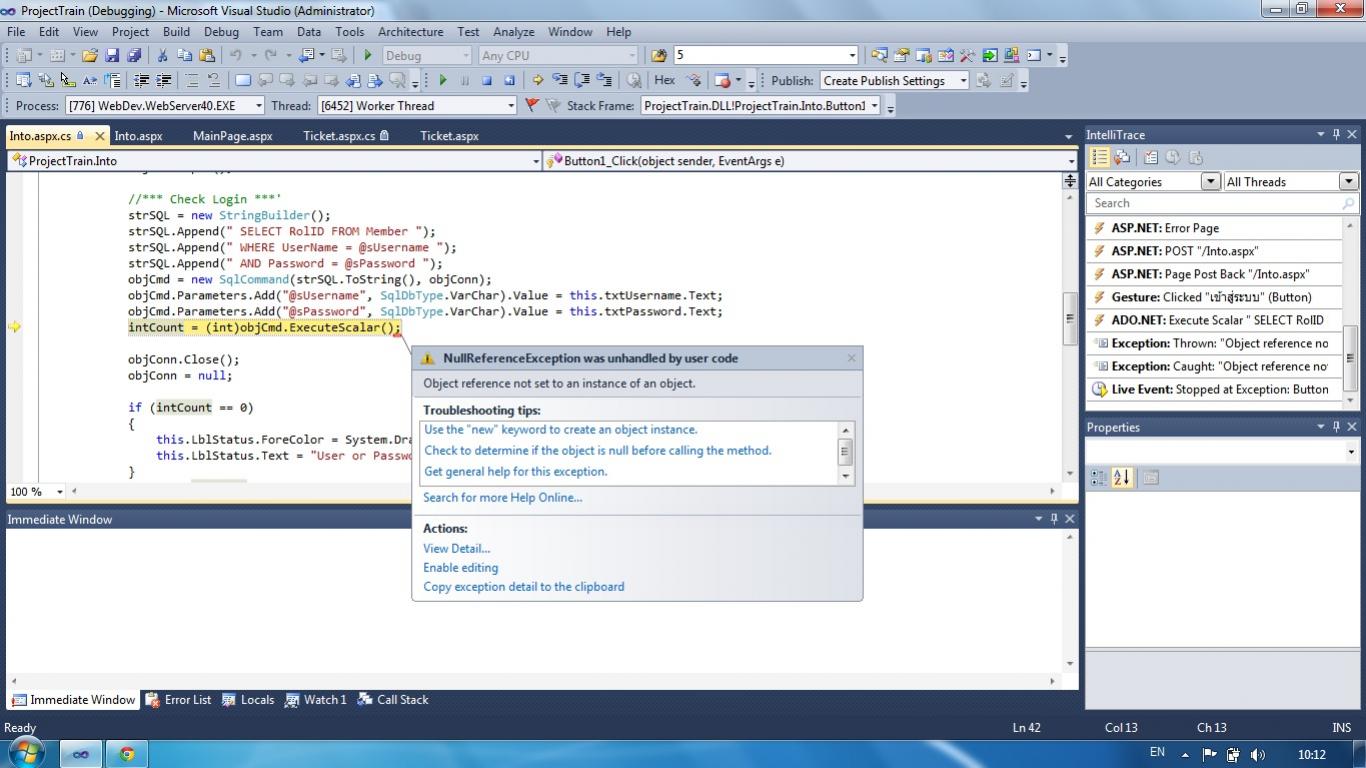Open Toolbox hammer-wrench icon
Screen dimensions: 1366x768
[967, 56]
